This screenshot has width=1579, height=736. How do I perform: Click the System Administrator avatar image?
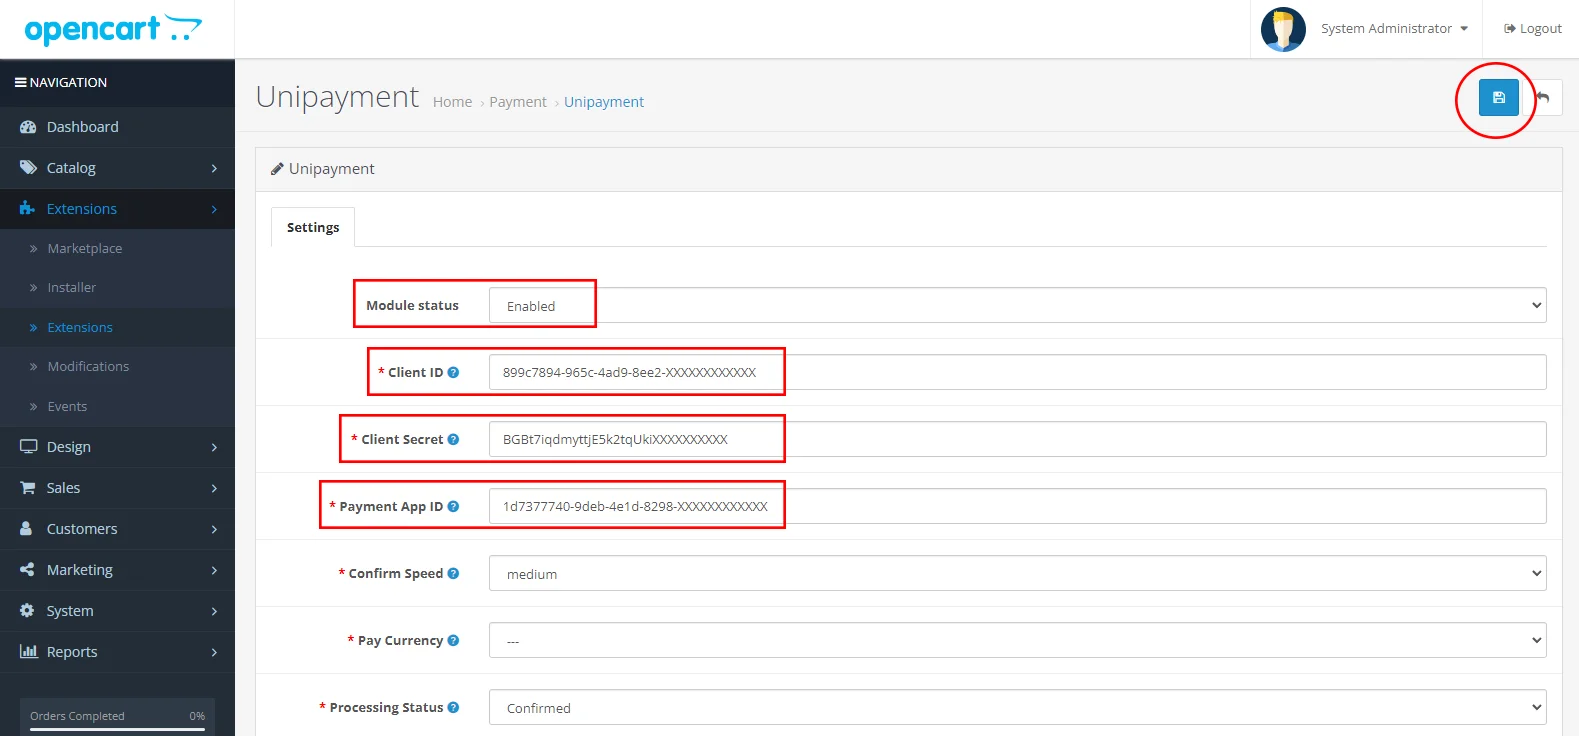[1283, 29]
